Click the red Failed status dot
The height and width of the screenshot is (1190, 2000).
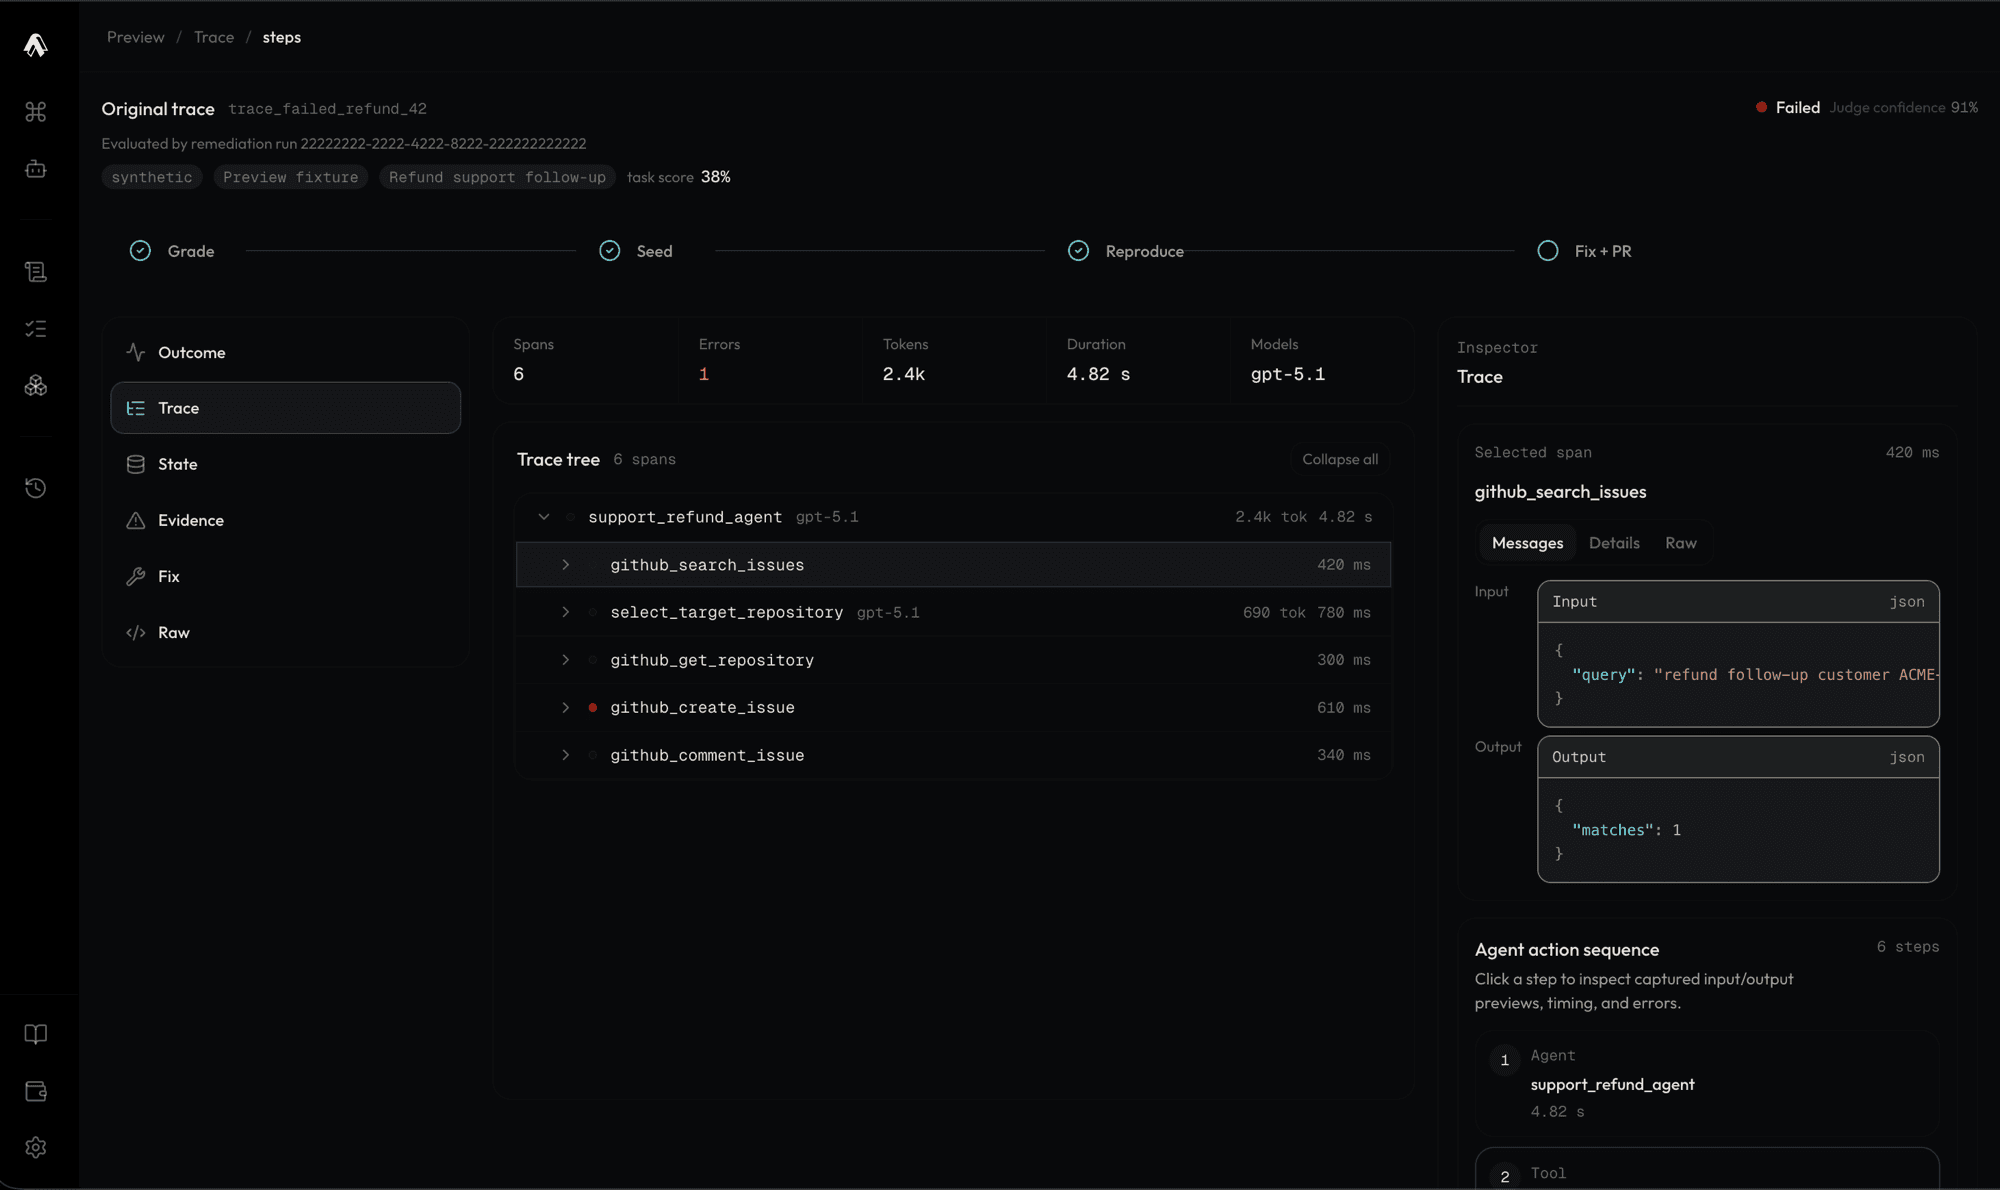point(1762,107)
